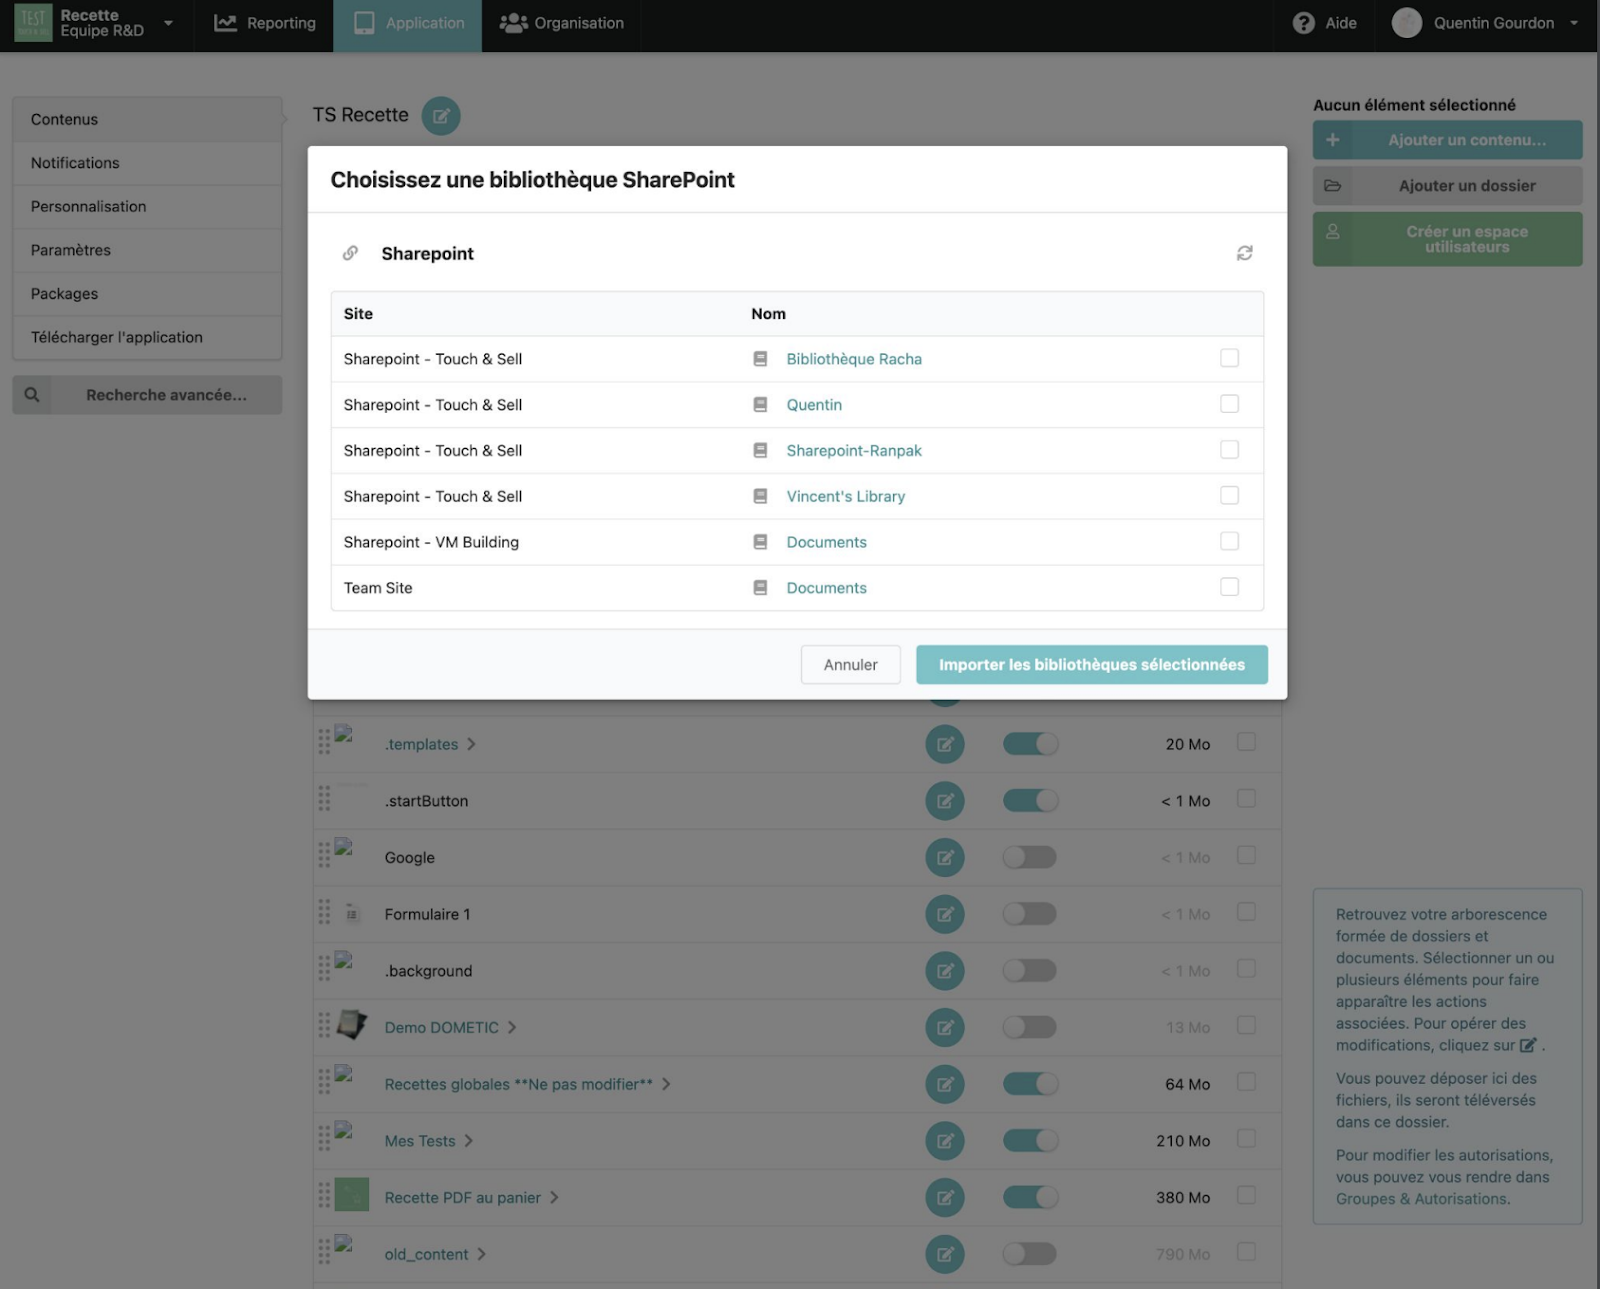Viewport: 1600px width, 1289px height.
Task: Click the Recherche avancée search field
Action: click(147, 395)
